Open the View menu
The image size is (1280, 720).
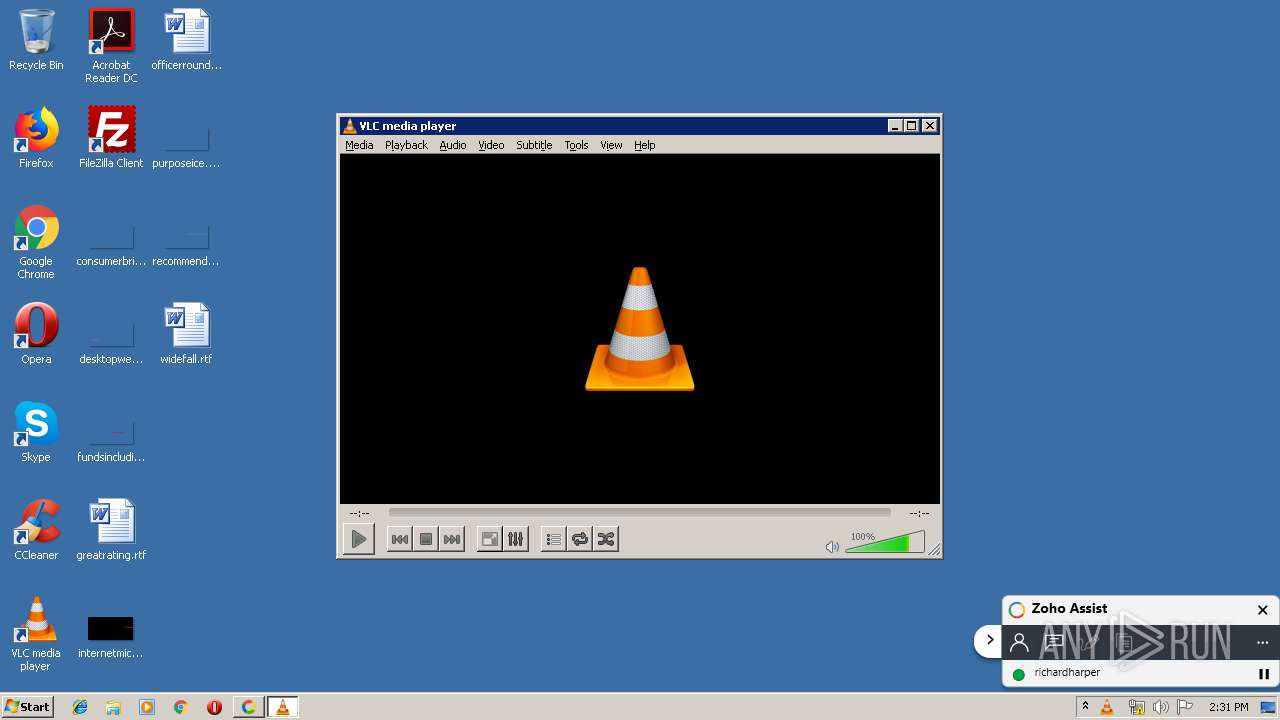611,145
